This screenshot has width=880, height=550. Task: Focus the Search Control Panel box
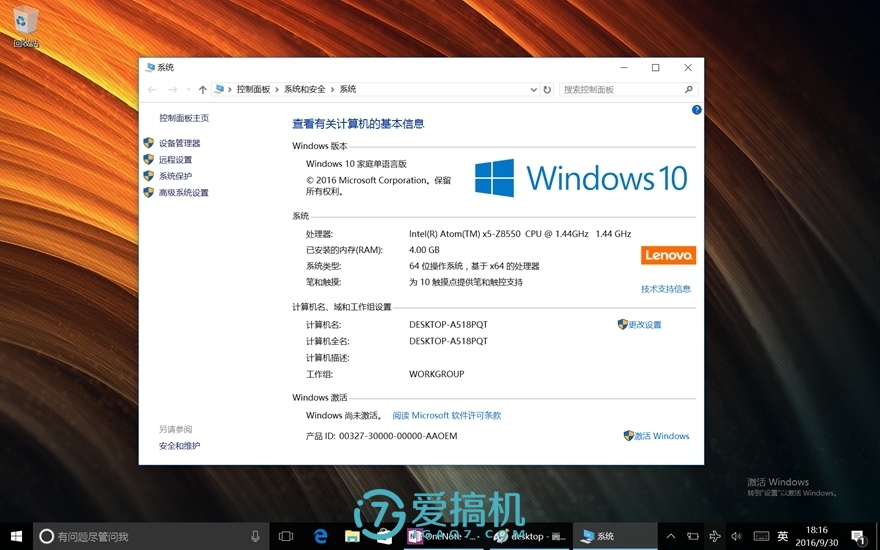(x=629, y=89)
